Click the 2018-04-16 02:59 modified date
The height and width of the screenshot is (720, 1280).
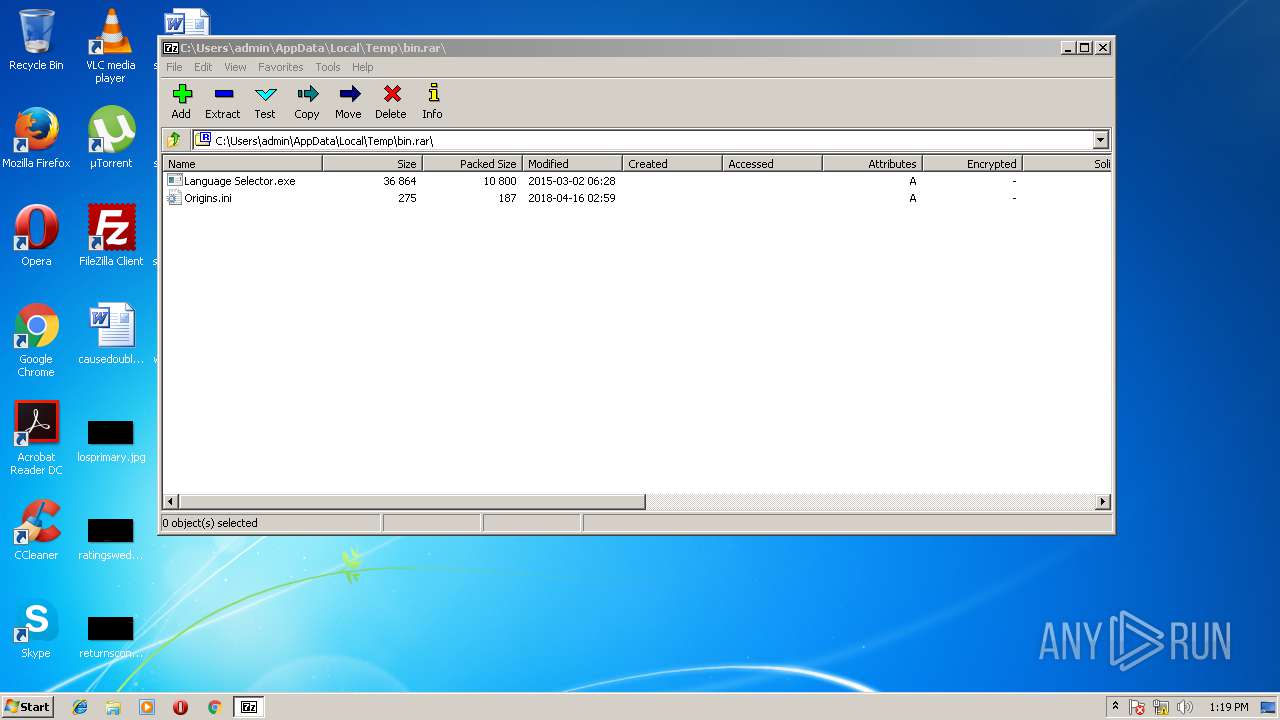pyautogui.click(x=571, y=198)
